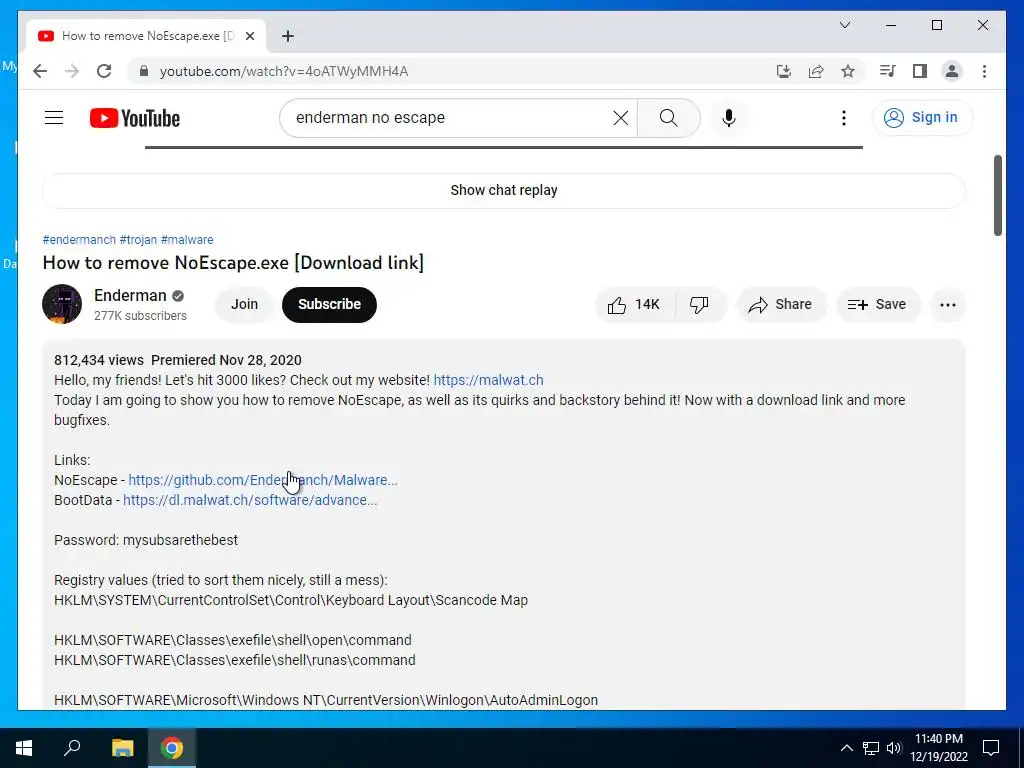
Task: Click "277K subscribers" text
Action: point(140,315)
